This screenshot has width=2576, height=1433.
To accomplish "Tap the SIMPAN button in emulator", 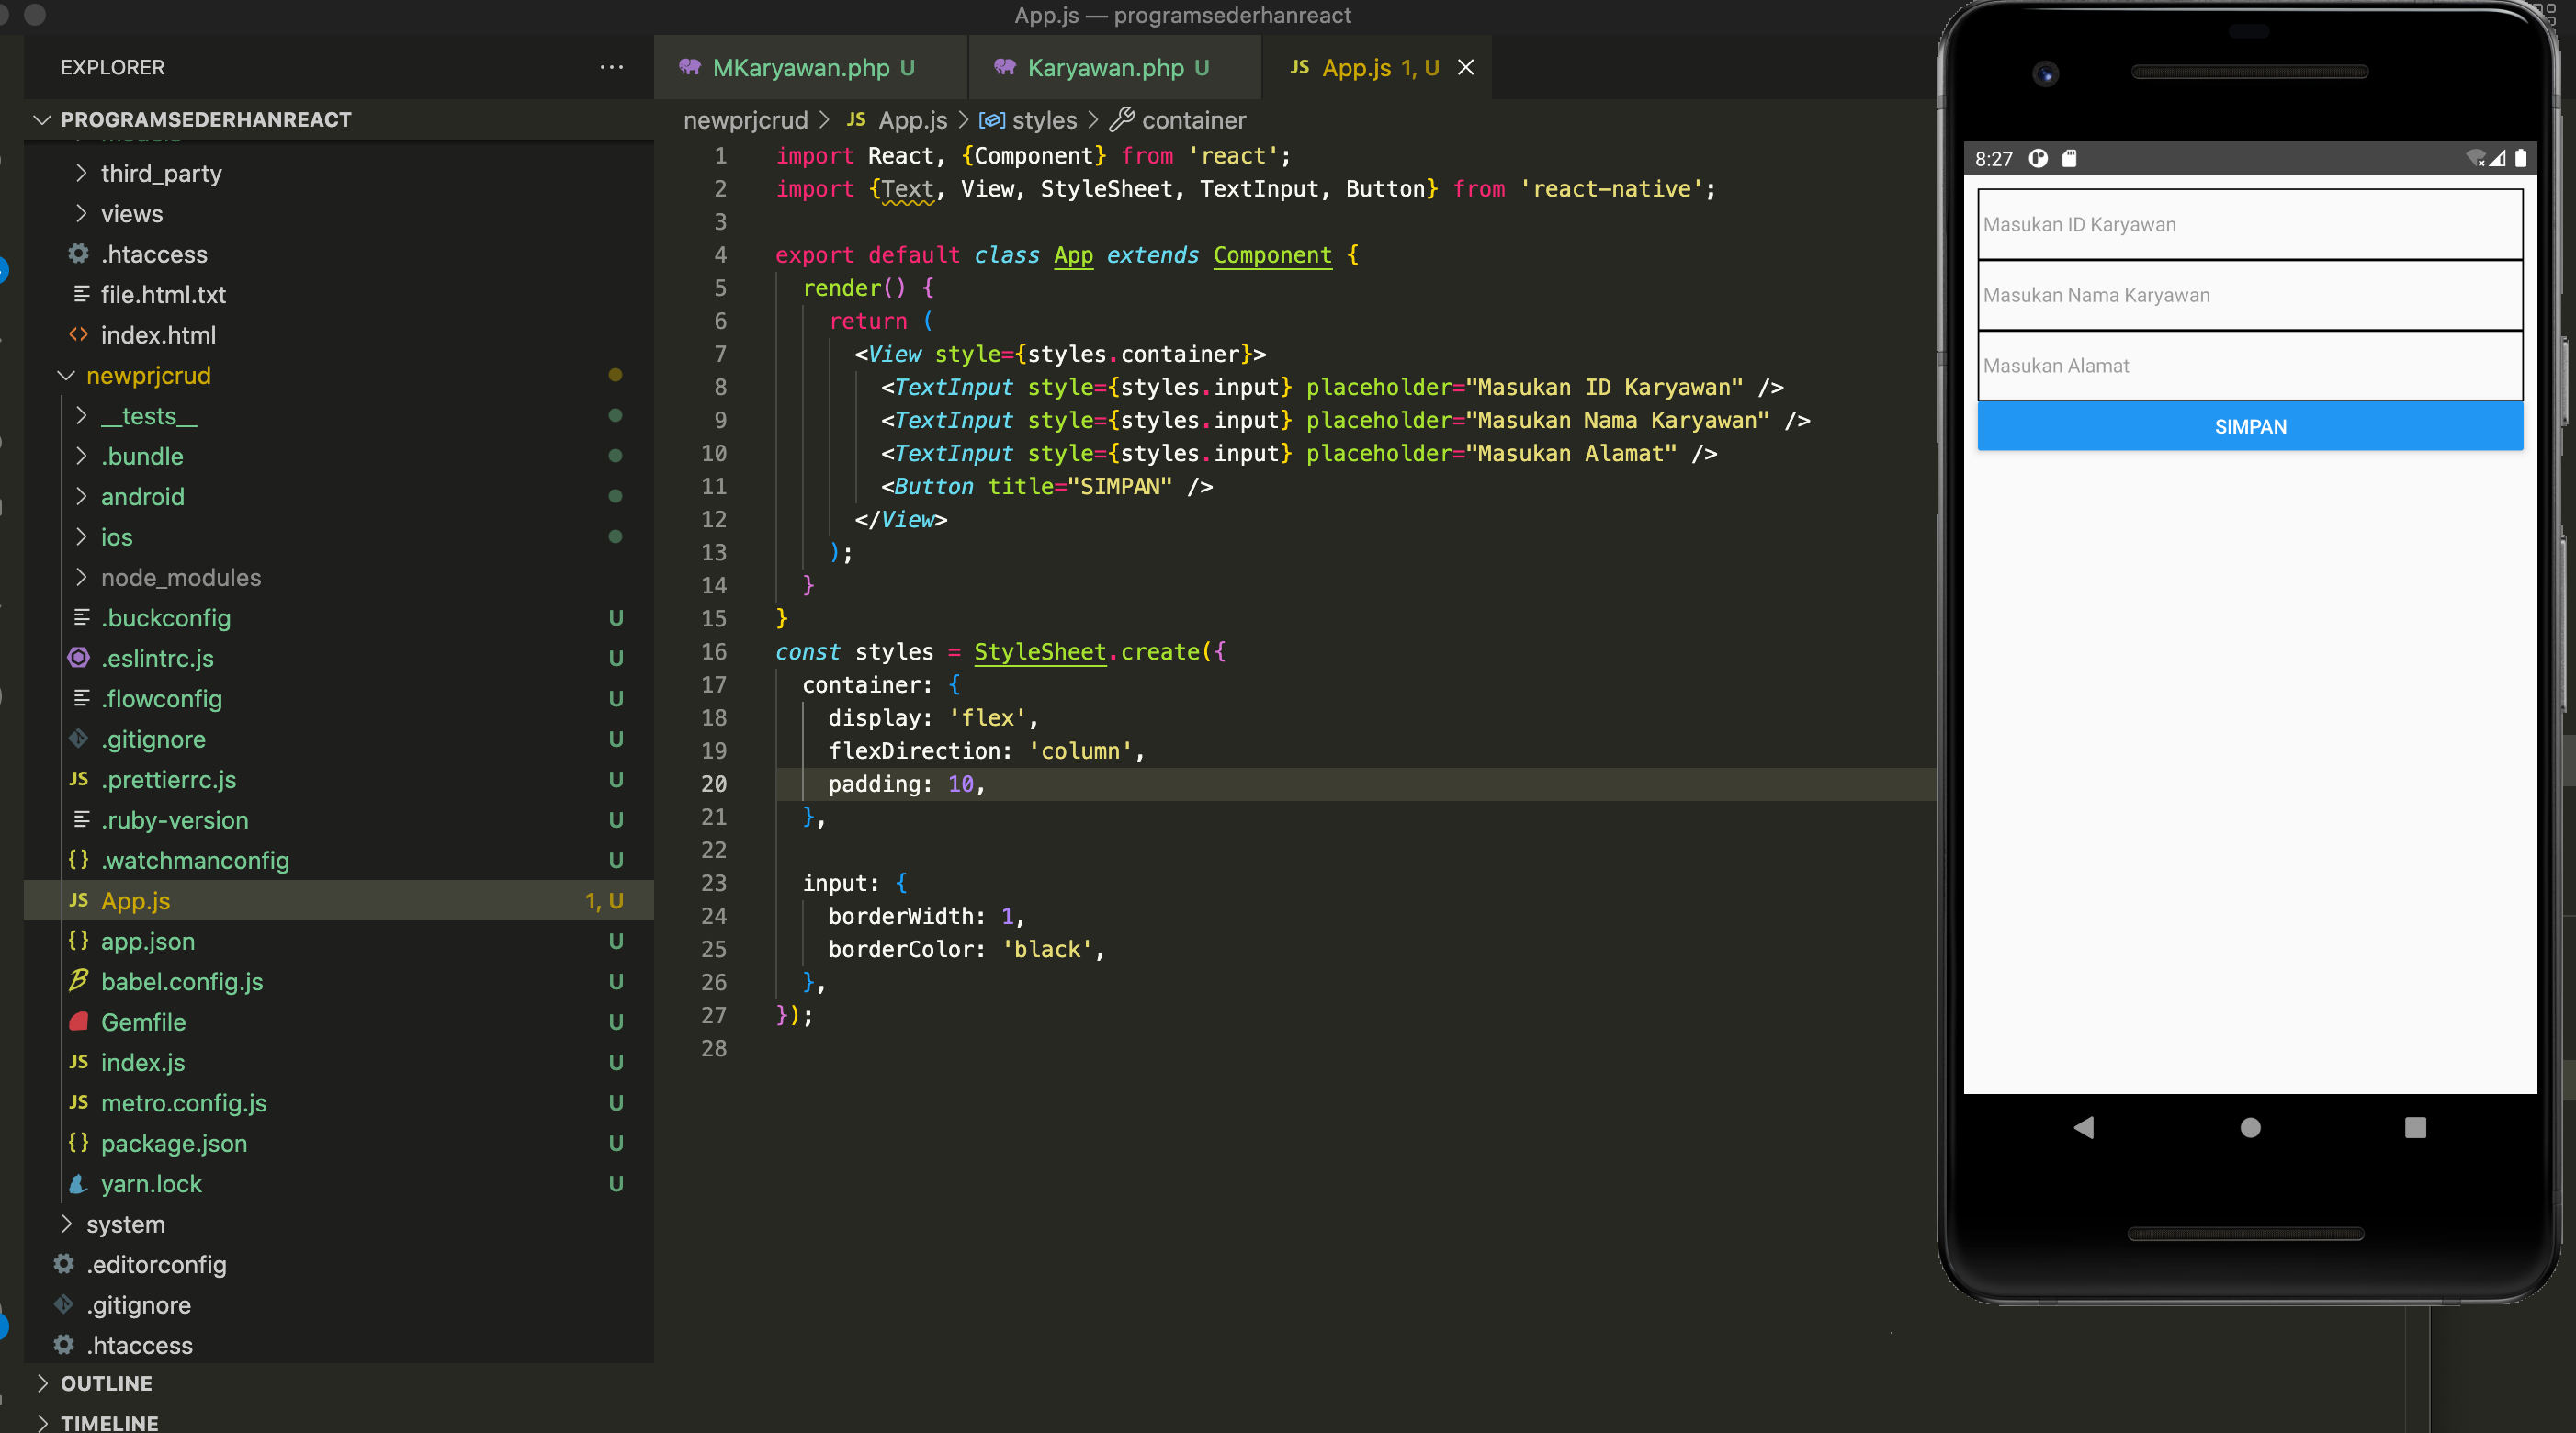I will [2249, 426].
